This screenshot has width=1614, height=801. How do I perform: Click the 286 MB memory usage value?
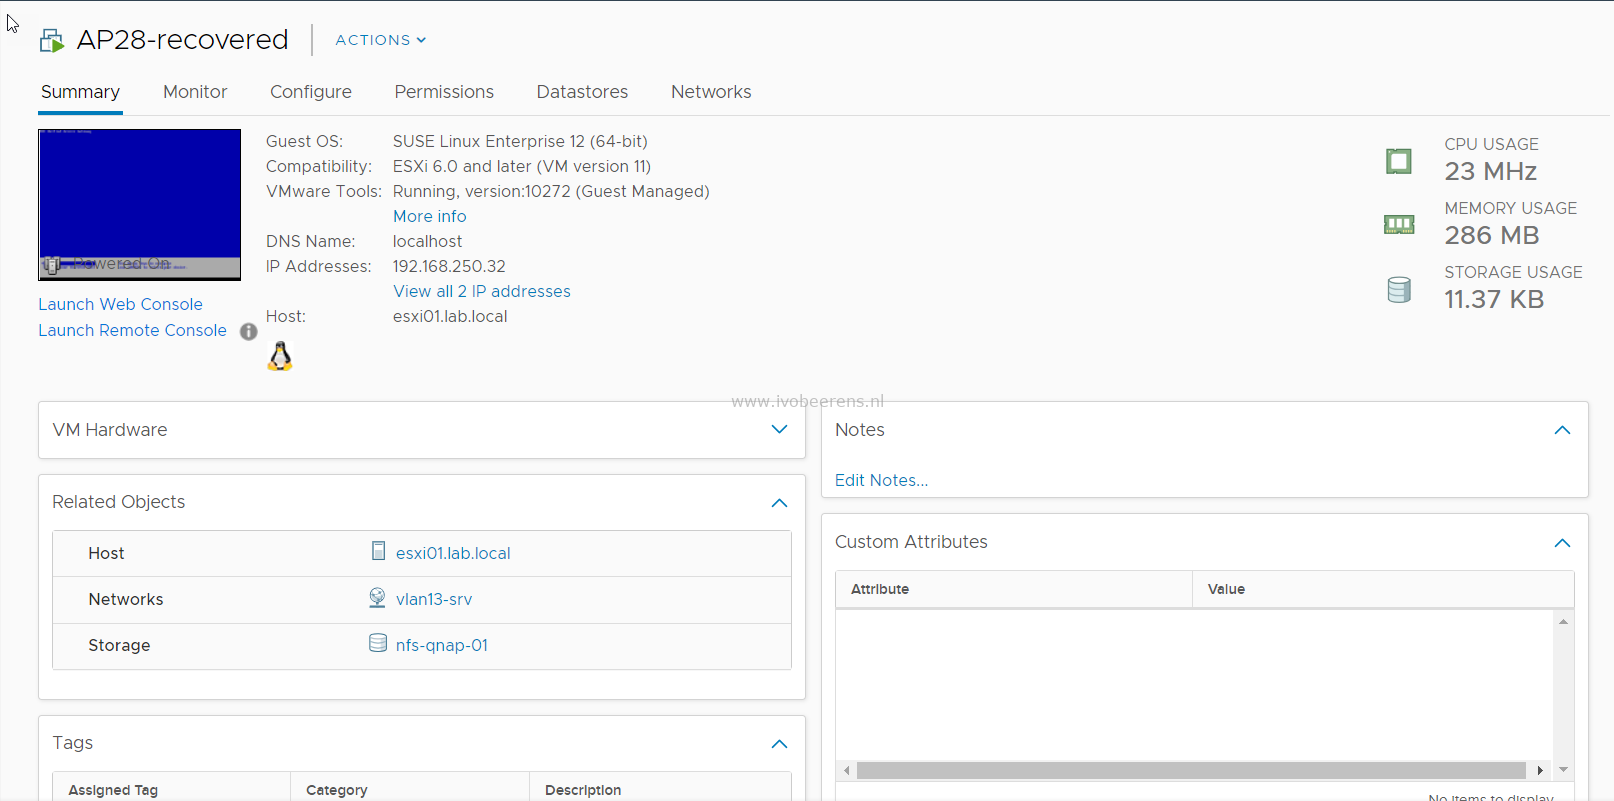[x=1491, y=235]
